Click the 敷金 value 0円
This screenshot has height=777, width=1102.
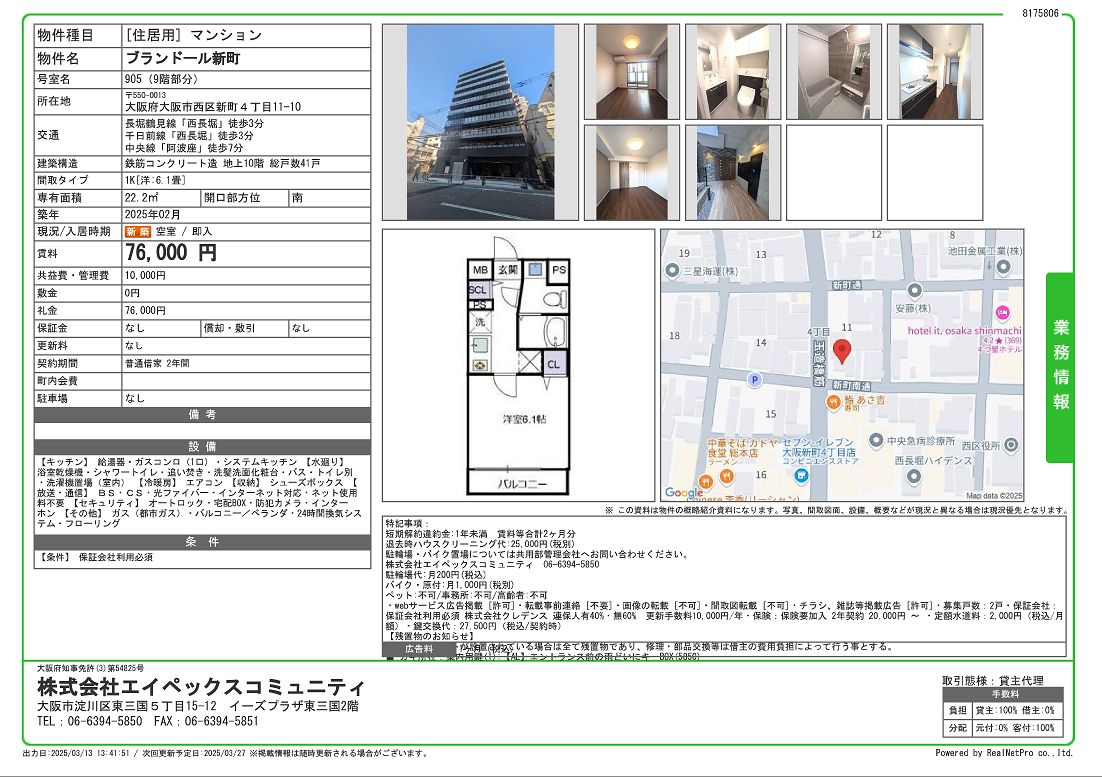click(x=132, y=293)
